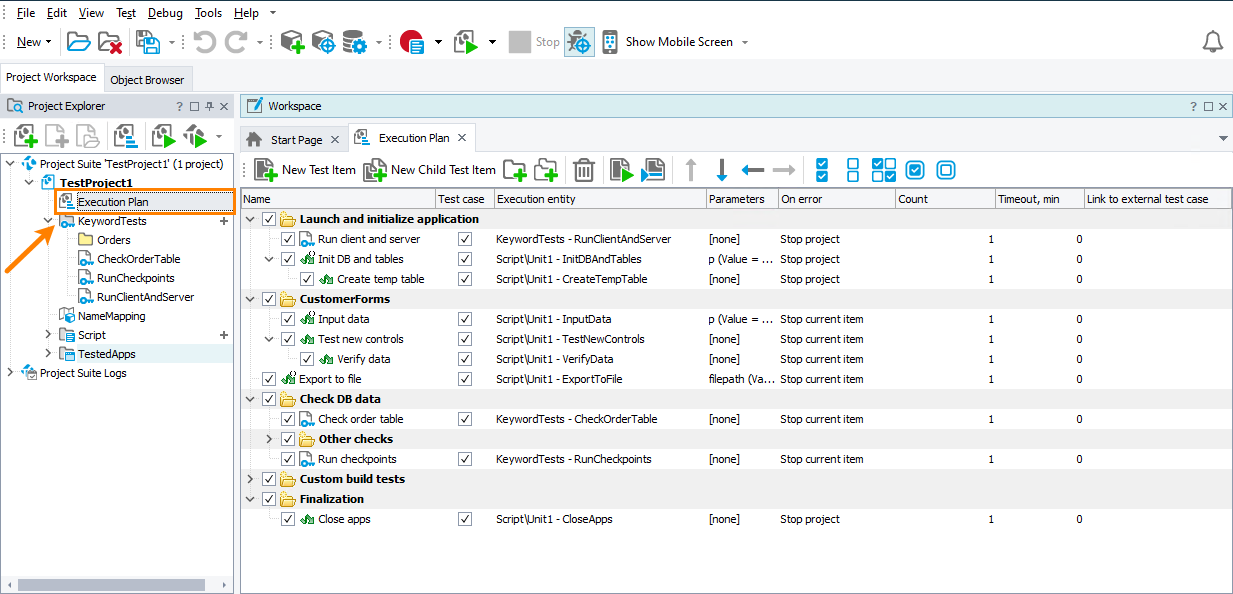Toggle the Check order table checkbox
1233x594 pixels.
click(288, 418)
